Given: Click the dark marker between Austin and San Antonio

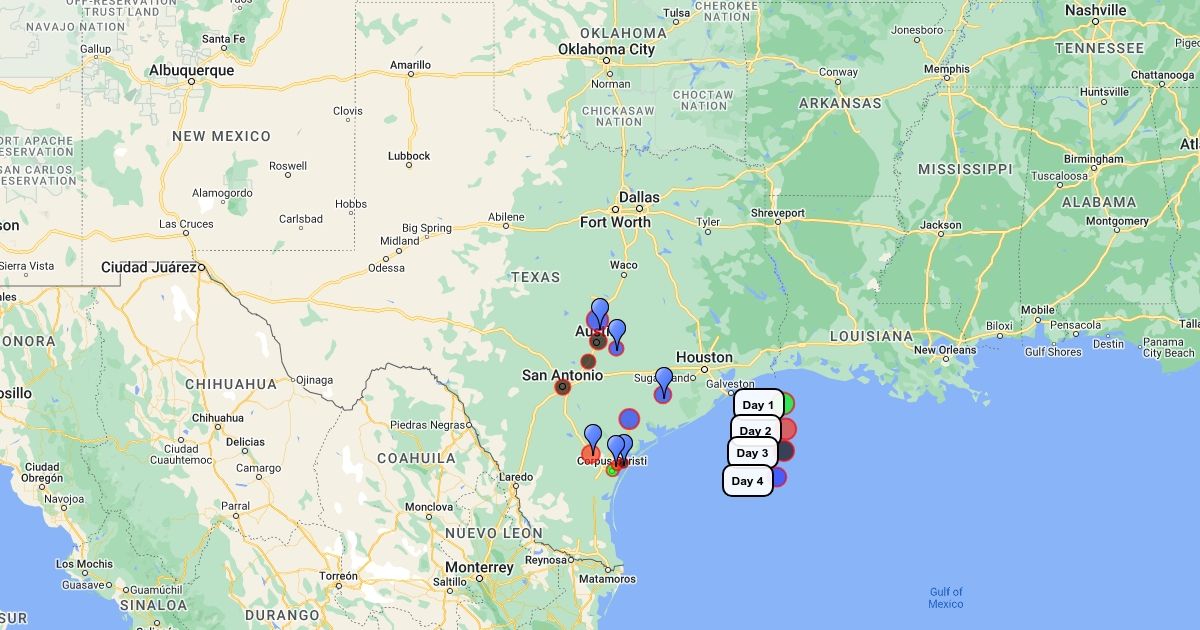Looking at the screenshot, I should pyautogui.click(x=588, y=361).
